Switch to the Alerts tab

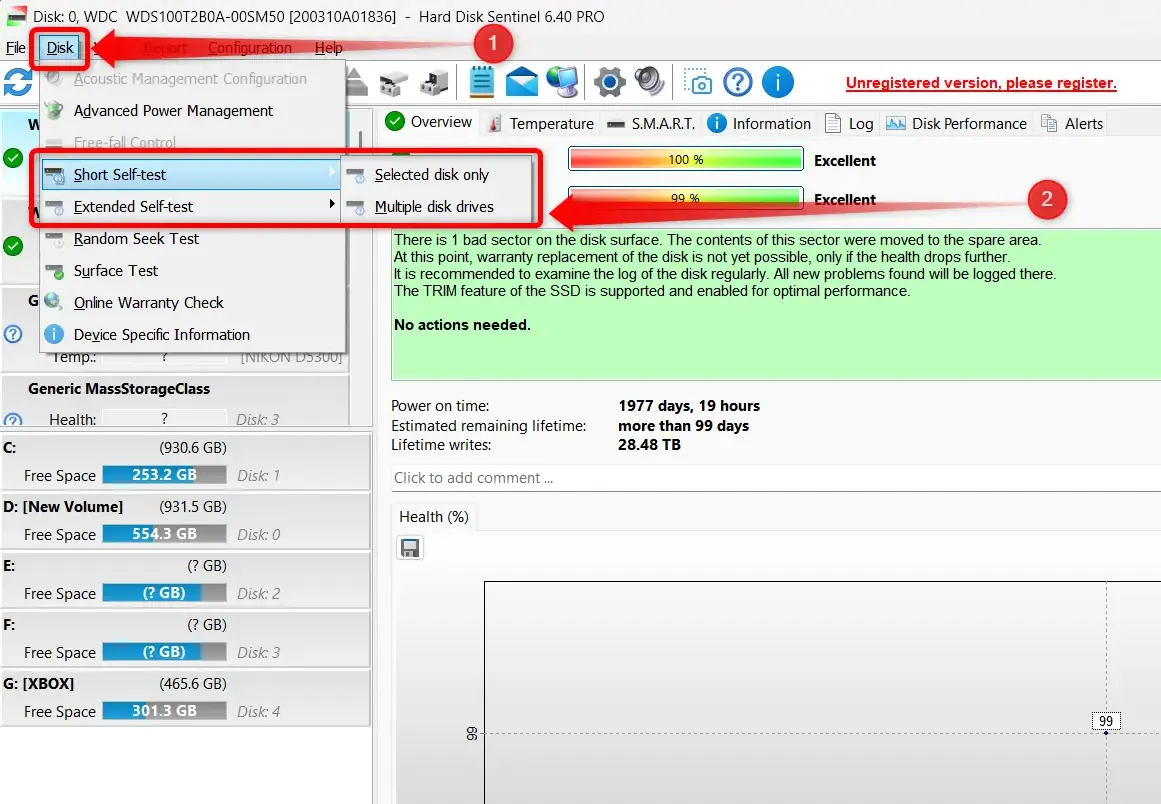[x=1072, y=124]
